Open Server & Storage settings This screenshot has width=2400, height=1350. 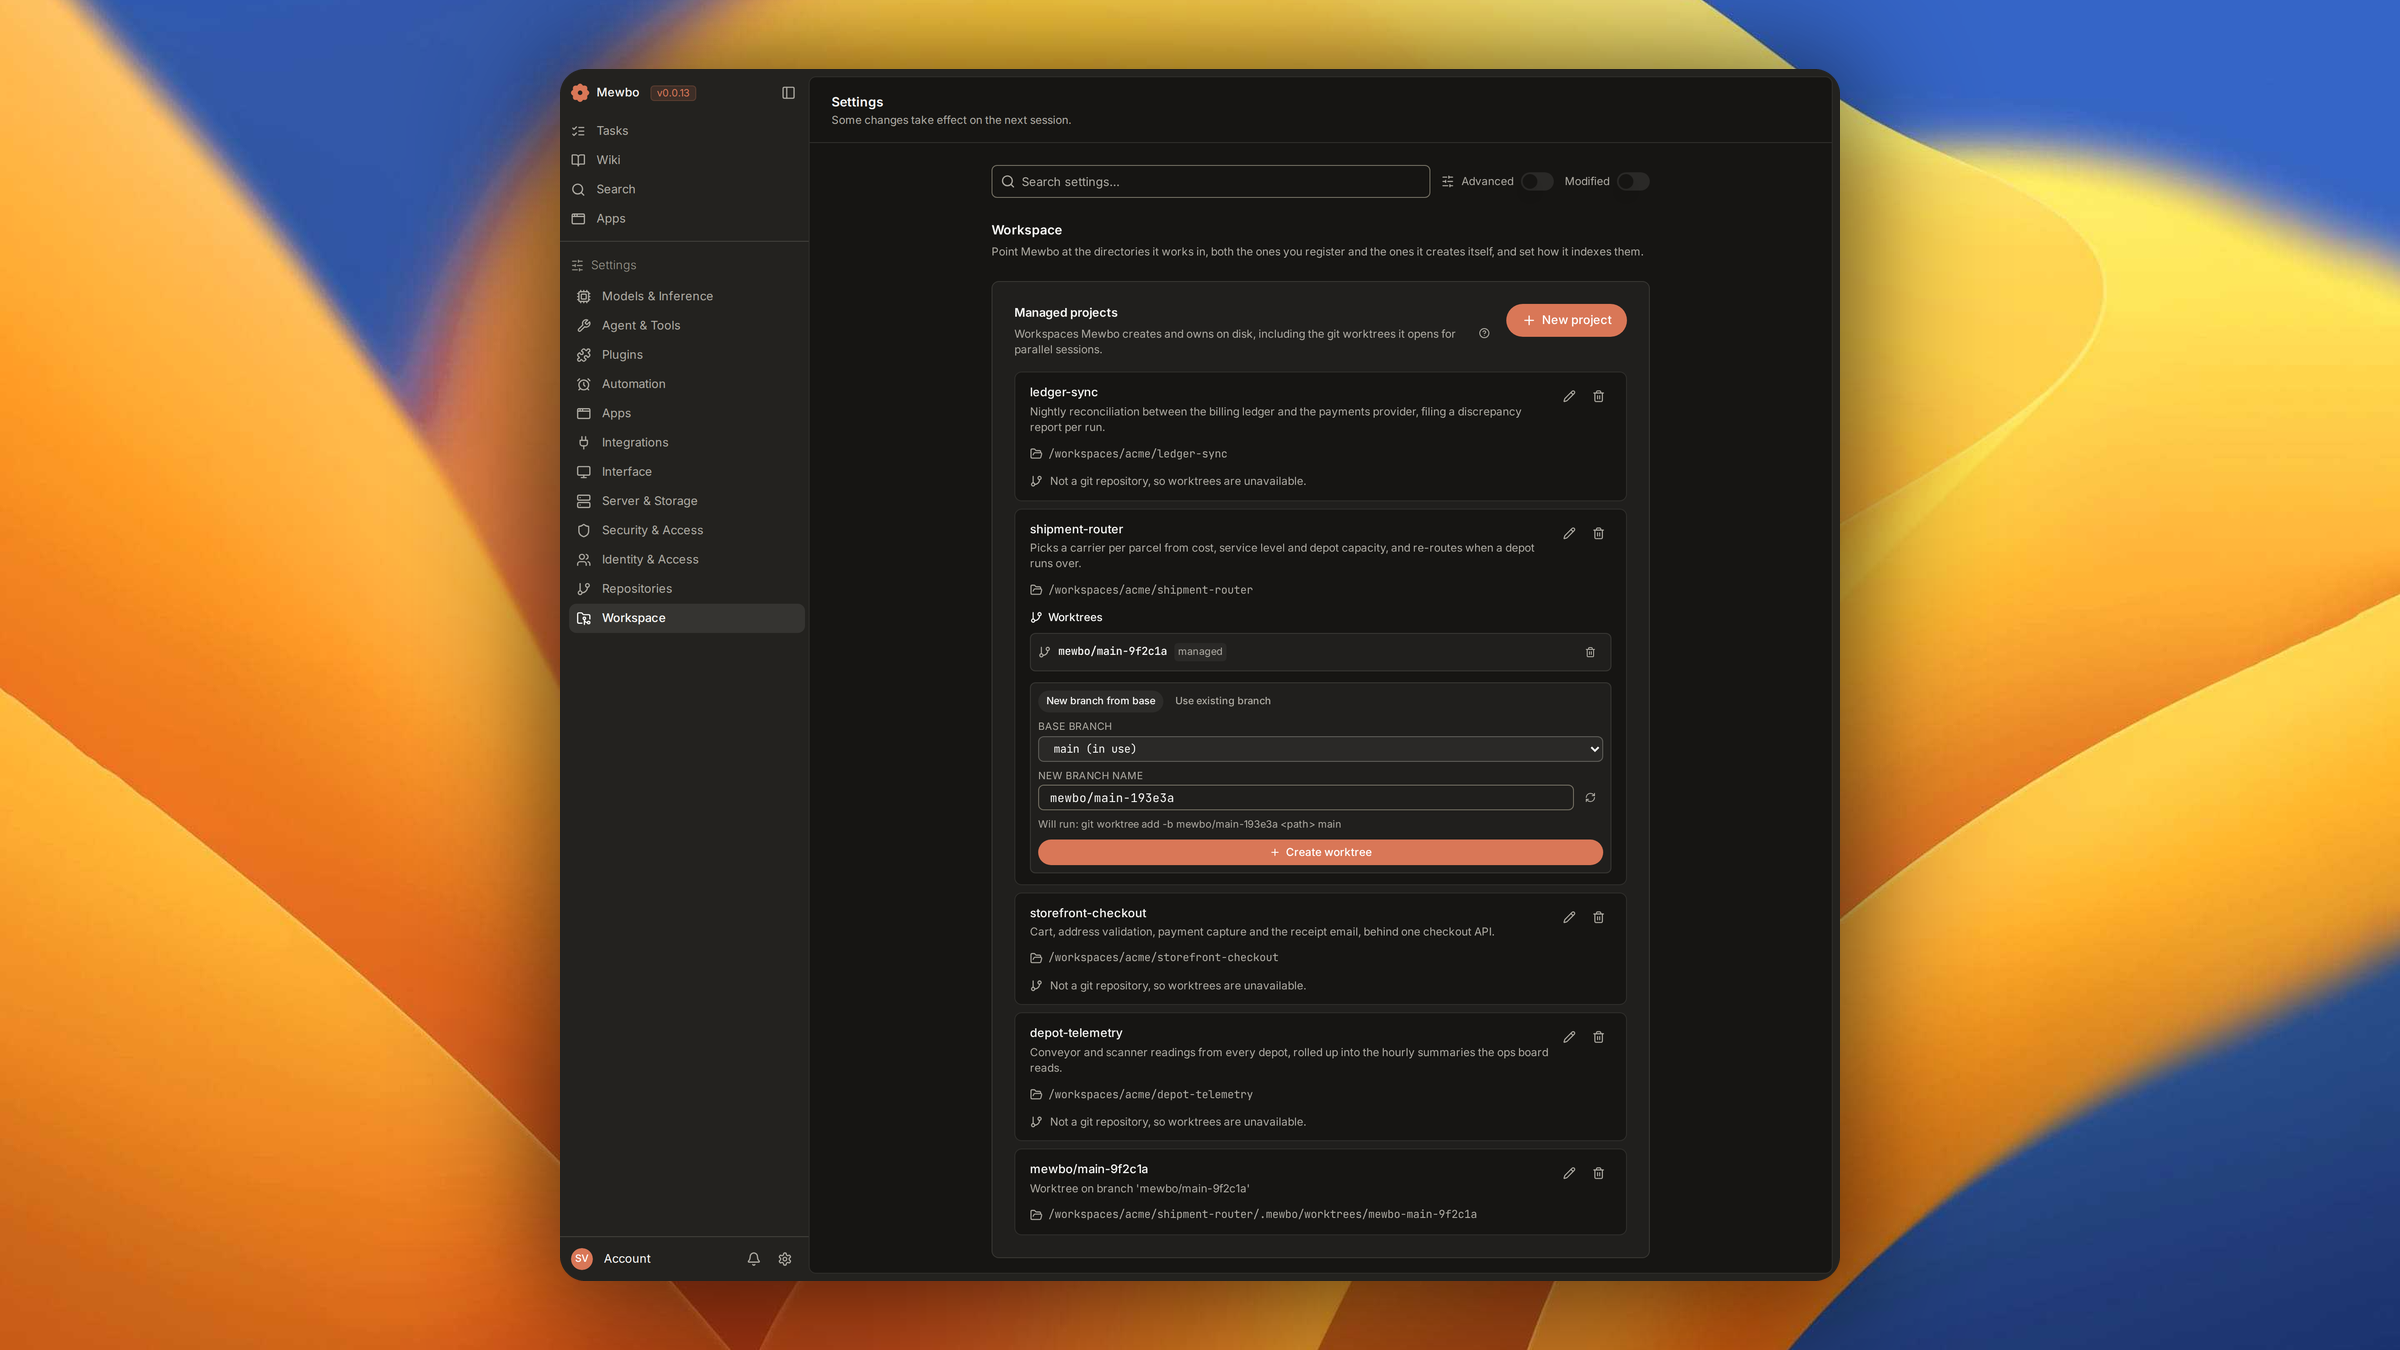point(686,501)
